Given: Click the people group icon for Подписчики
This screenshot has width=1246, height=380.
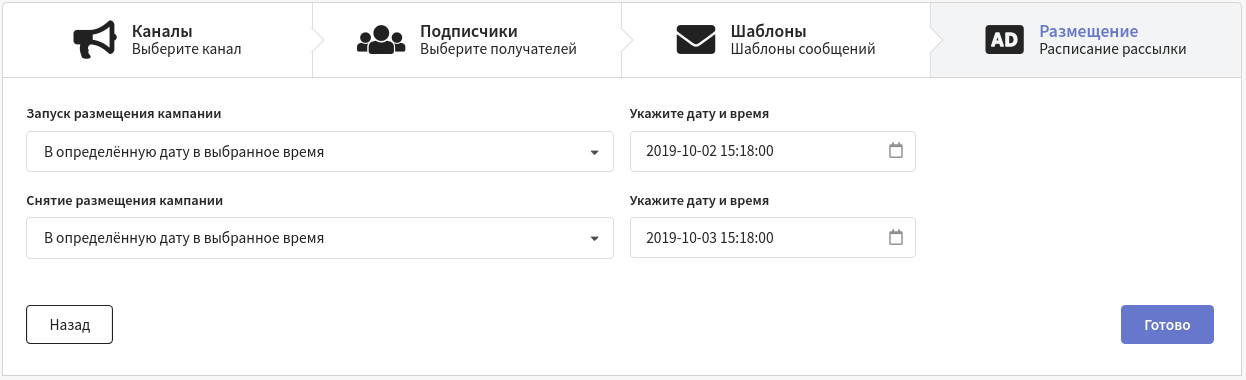Looking at the screenshot, I should coord(381,40).
